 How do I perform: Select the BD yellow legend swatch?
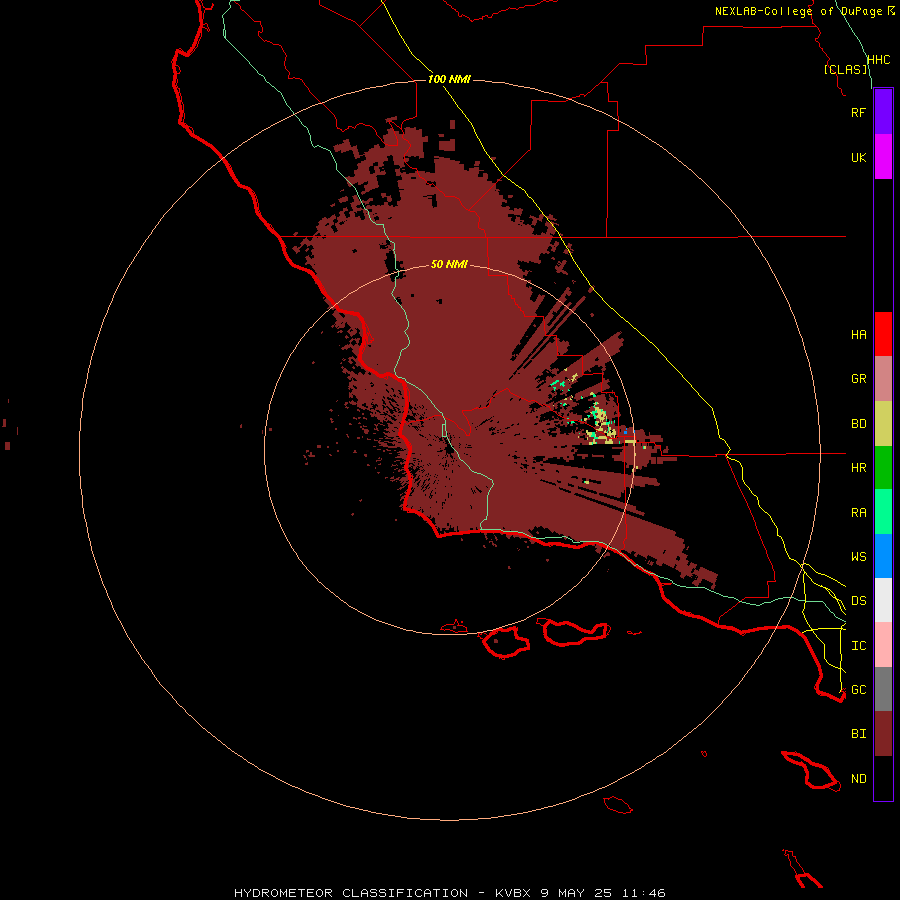coord(883,423)
